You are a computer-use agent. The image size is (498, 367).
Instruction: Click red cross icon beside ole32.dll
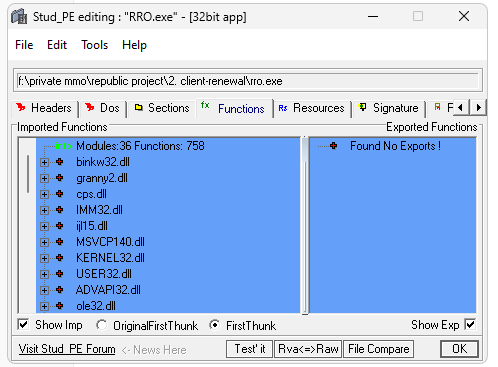click(60, 306)
